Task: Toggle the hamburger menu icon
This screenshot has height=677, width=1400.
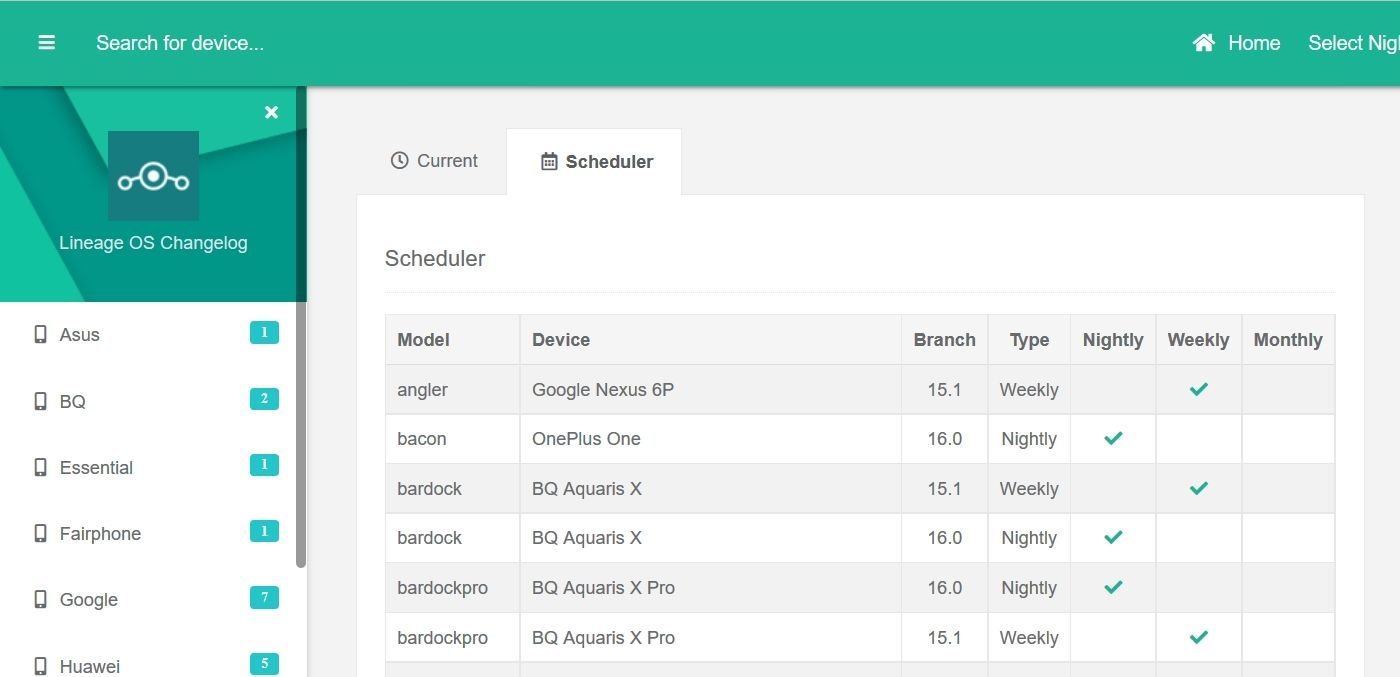Action: [47, 43]
